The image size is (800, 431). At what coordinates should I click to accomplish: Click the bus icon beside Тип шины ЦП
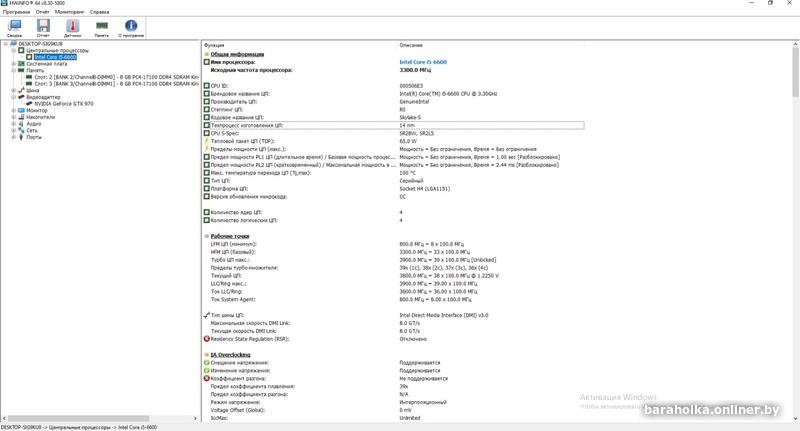[207, 315]
